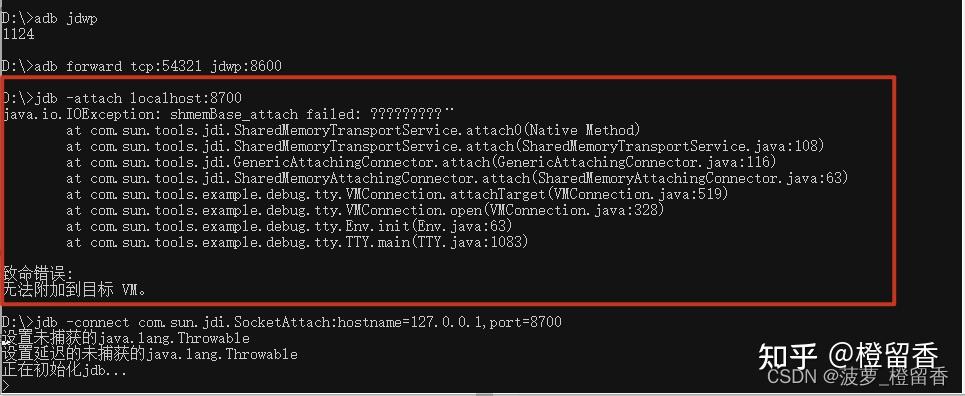Click the 1124 process ID output
The width and height of the screenshot is (965, 396).
pyautogui.click(x=18, y=34)
